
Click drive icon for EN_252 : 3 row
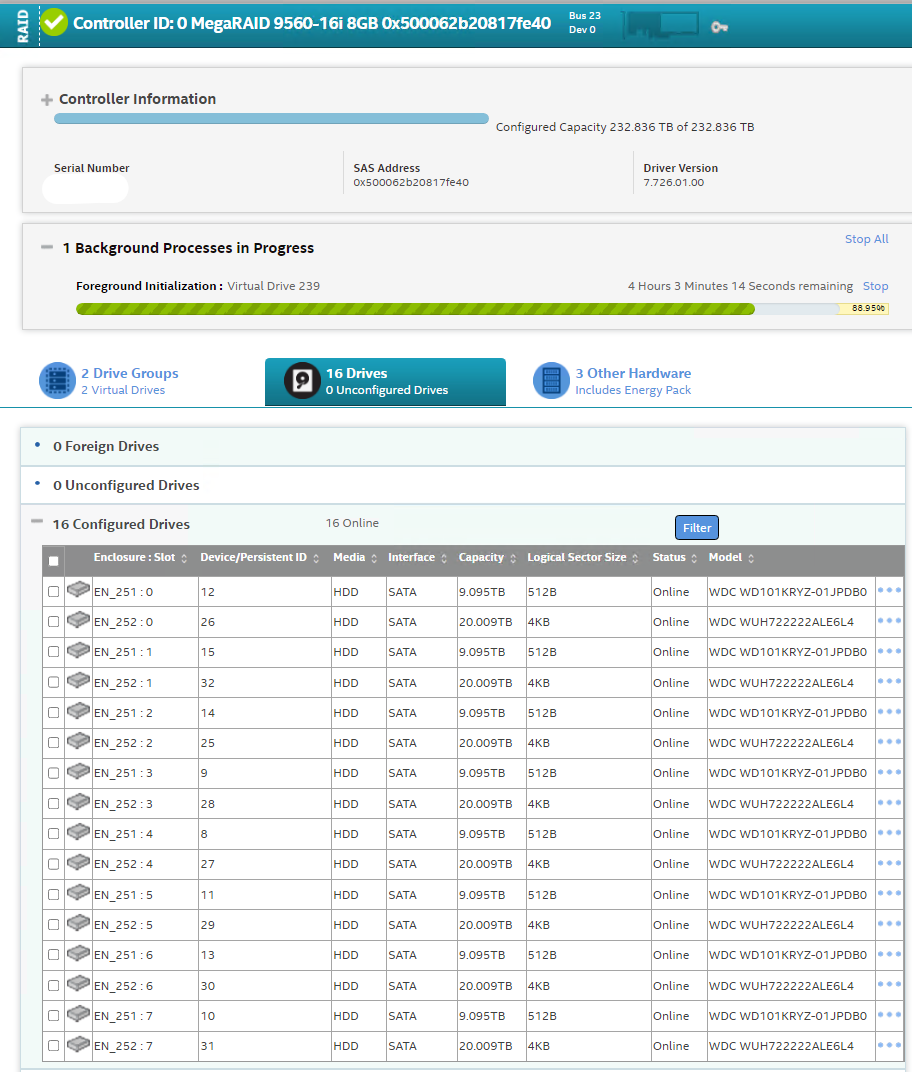pos(78,802)
